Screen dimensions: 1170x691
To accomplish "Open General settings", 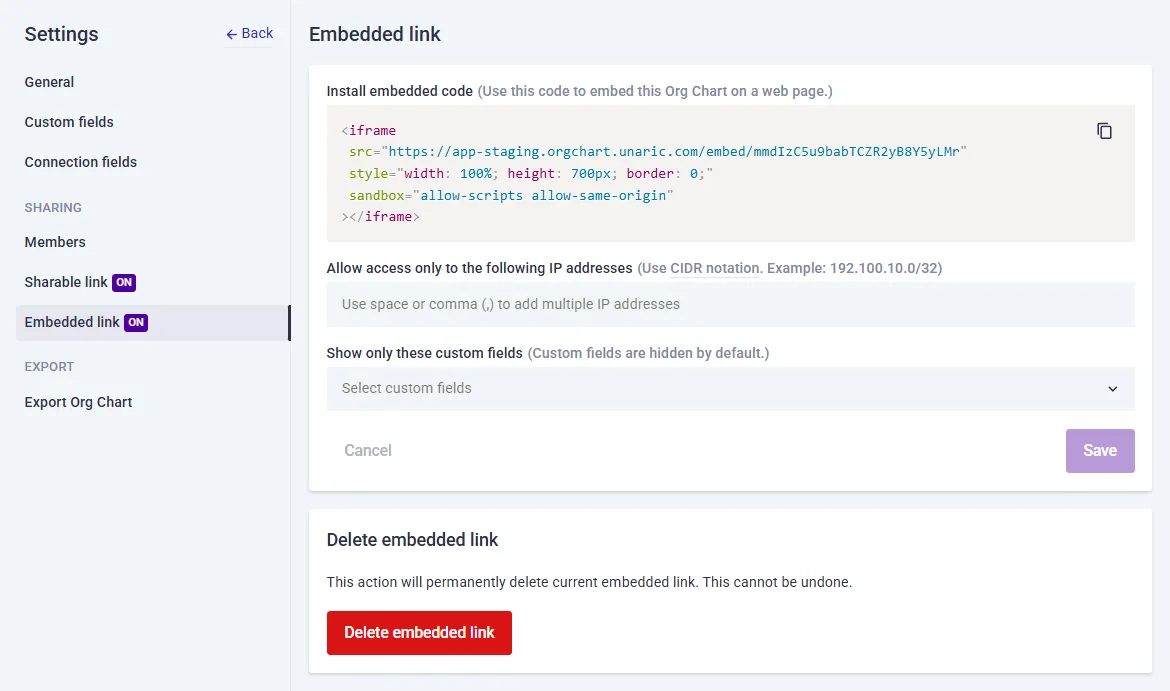I will [49, 82].
